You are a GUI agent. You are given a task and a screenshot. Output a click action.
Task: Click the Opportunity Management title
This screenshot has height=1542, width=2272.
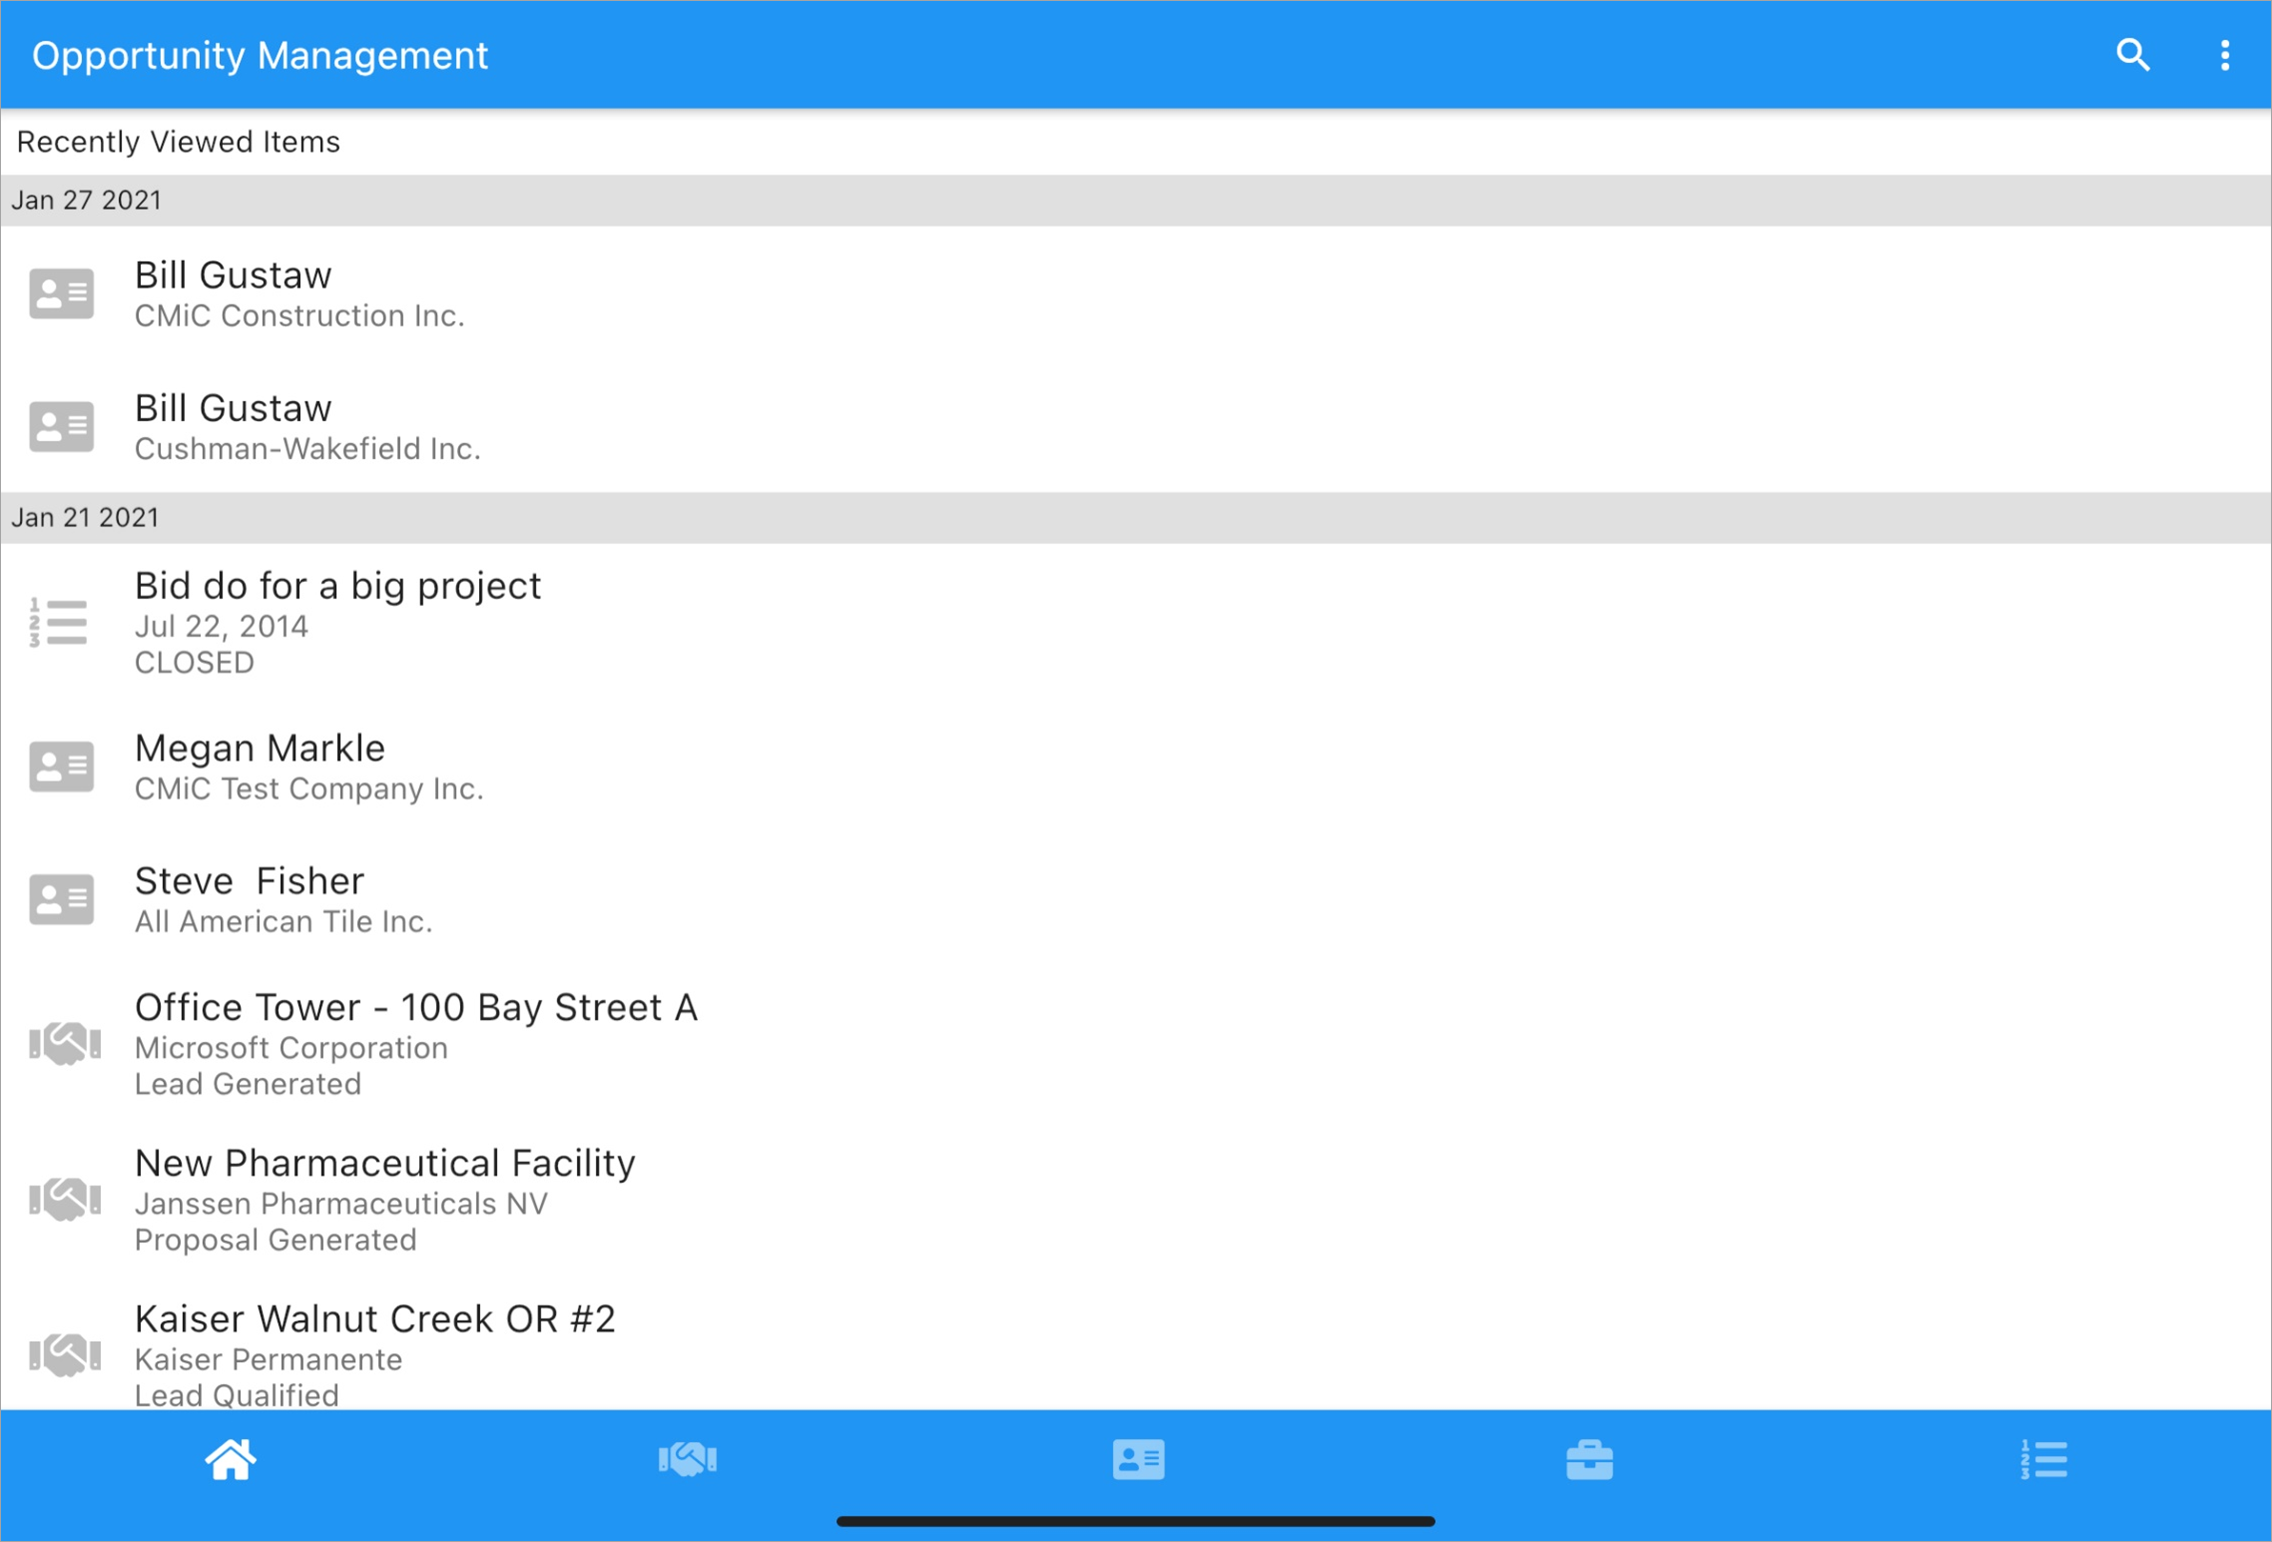click(260, 56)
